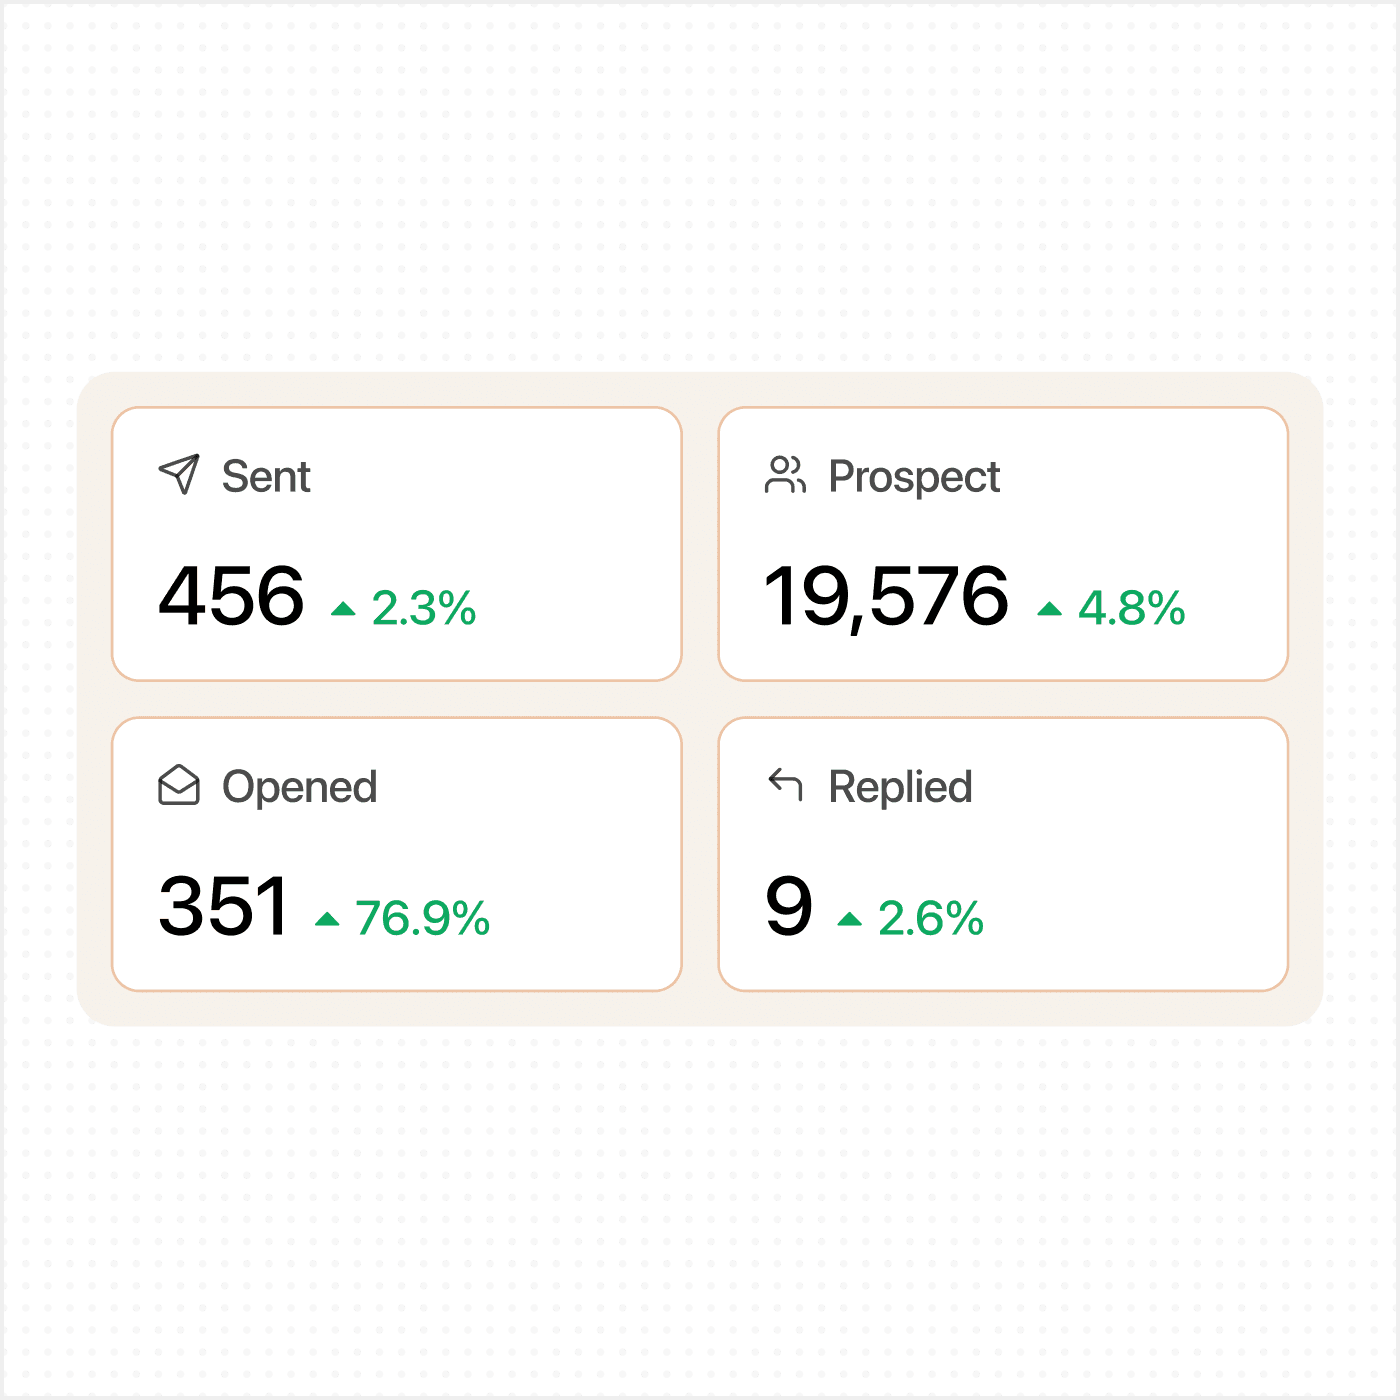1400x1400 pixels.
Task: Click the reply arrow Replied icon
Action: click(x=785, y=785)
